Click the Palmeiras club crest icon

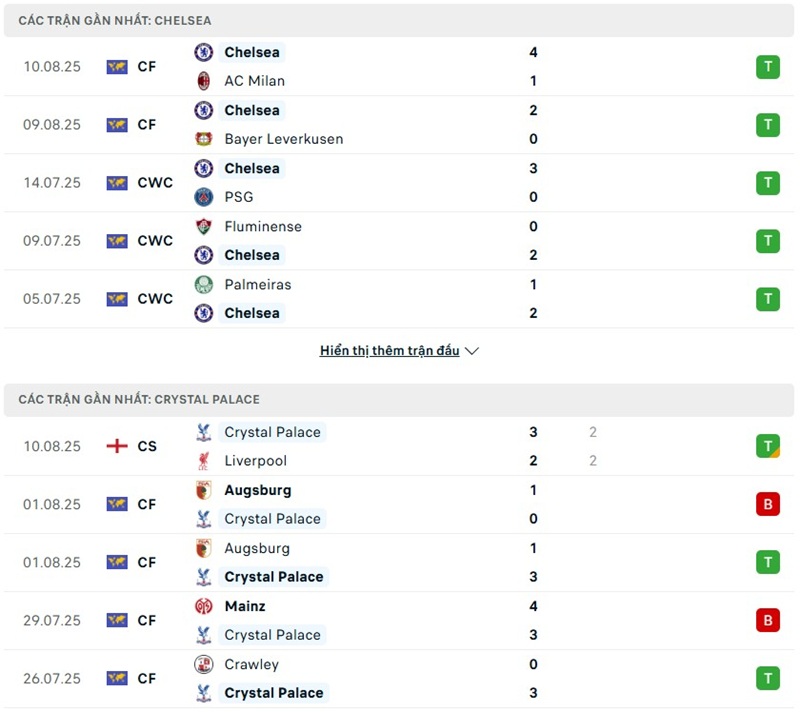coord(204,285)
